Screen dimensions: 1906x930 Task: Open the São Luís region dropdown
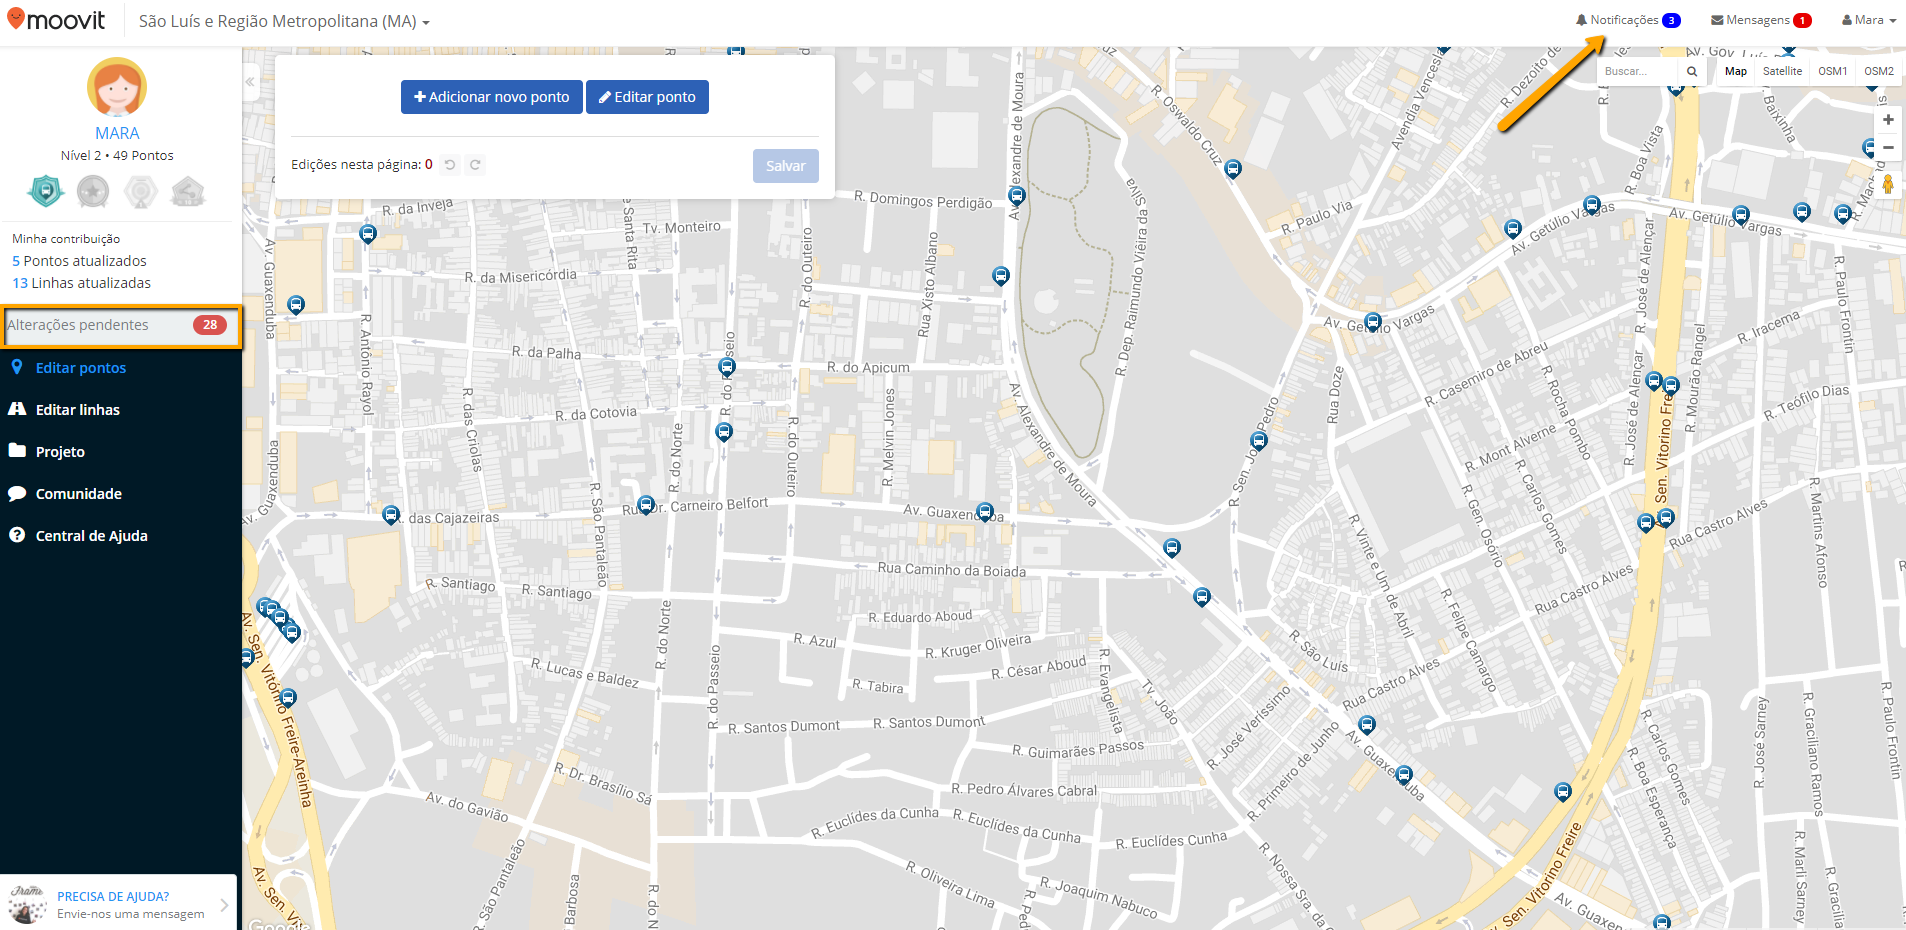pyautogui.click(x=284, y=21)
